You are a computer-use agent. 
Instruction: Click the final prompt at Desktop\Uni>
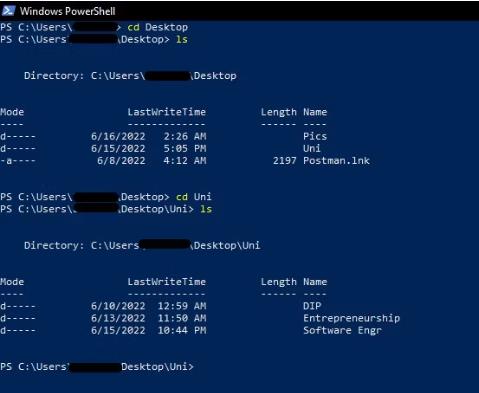tap(97, 367)
